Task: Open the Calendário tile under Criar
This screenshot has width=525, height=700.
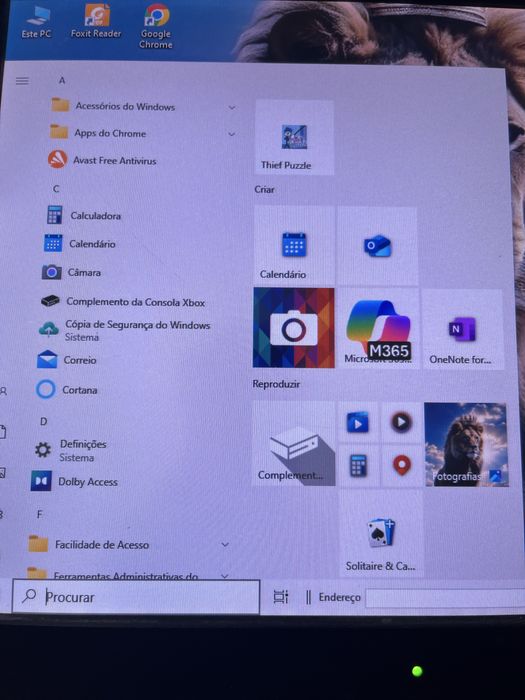Action: pyautogui.click(x=294, y=245)
